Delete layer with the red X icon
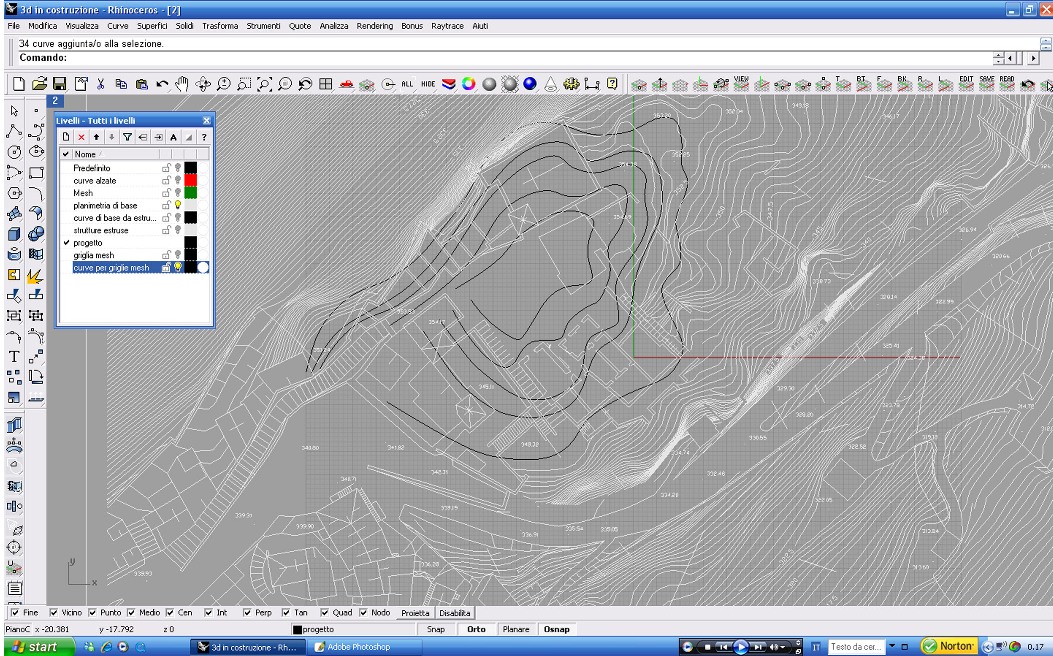This screenshot has height=656, width=1053. [x=81, y=136]
